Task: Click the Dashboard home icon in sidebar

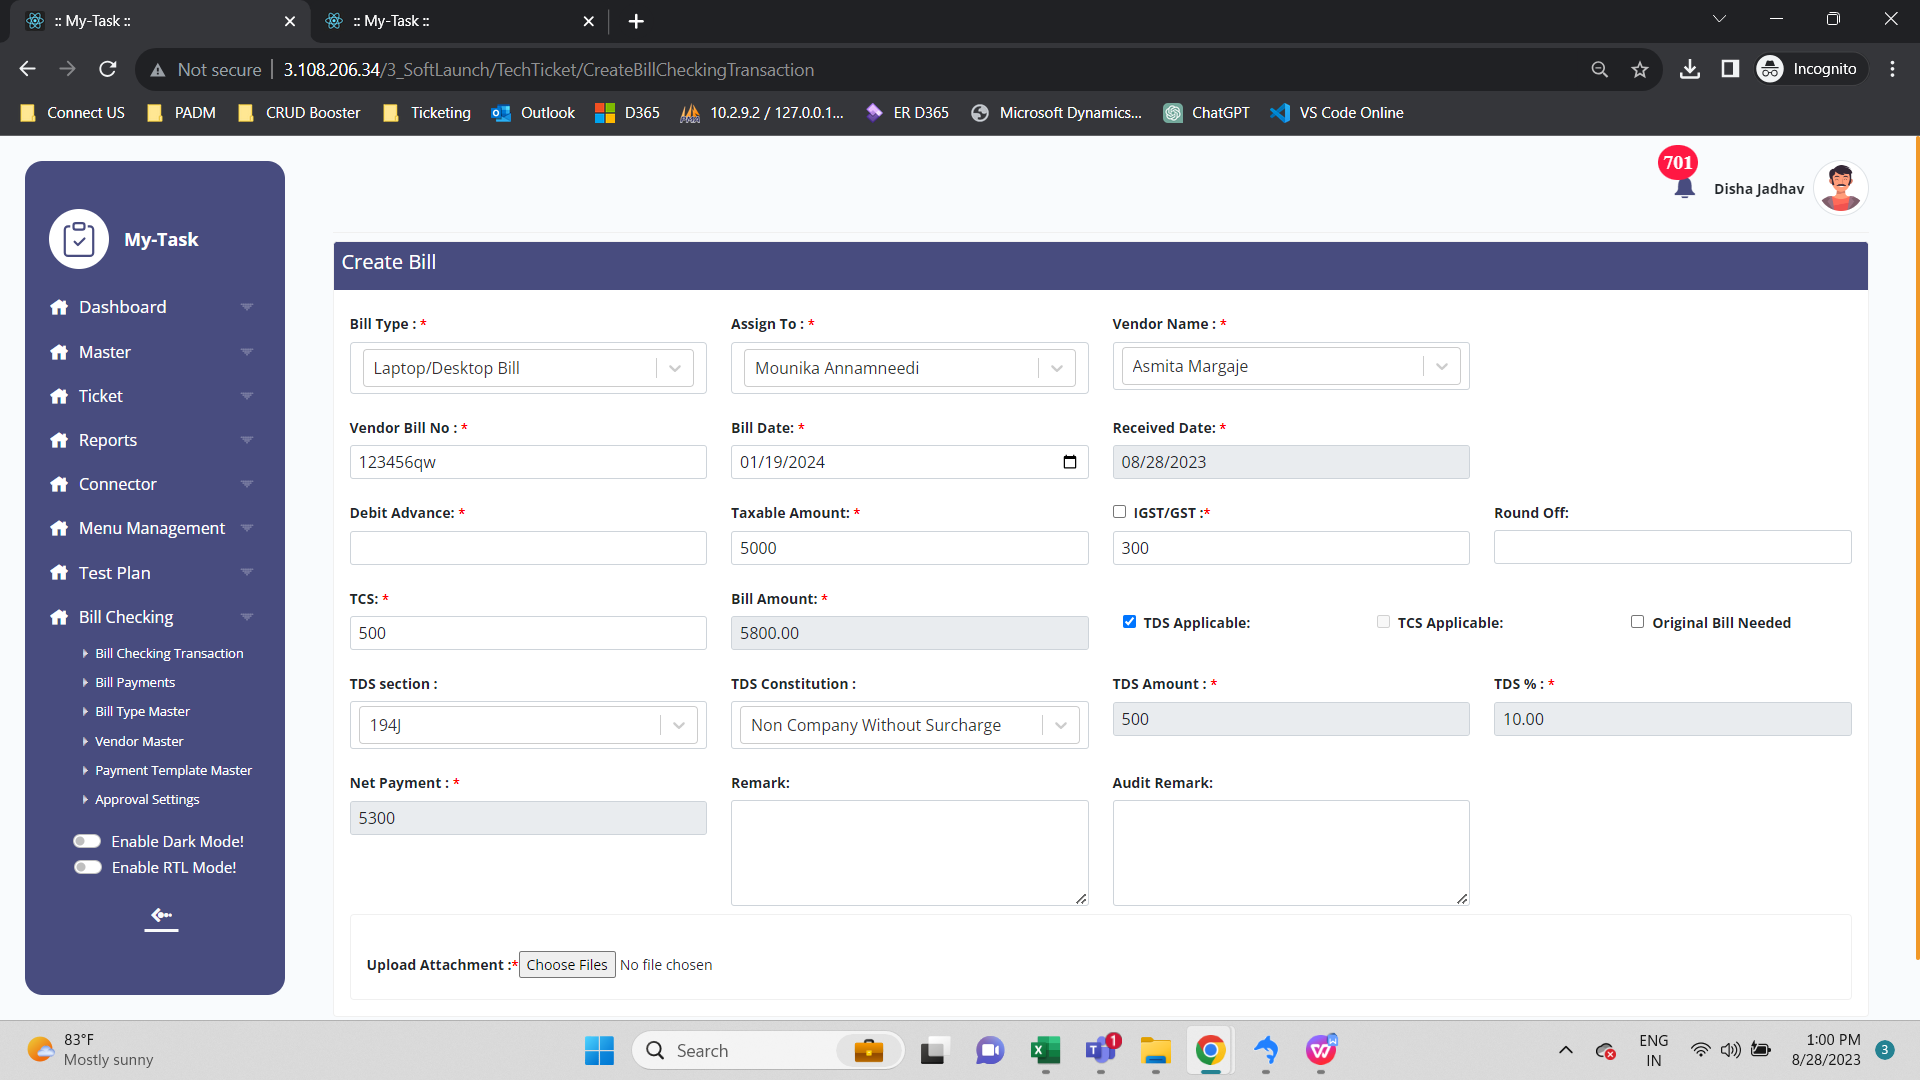Action: tap(59, 307)
